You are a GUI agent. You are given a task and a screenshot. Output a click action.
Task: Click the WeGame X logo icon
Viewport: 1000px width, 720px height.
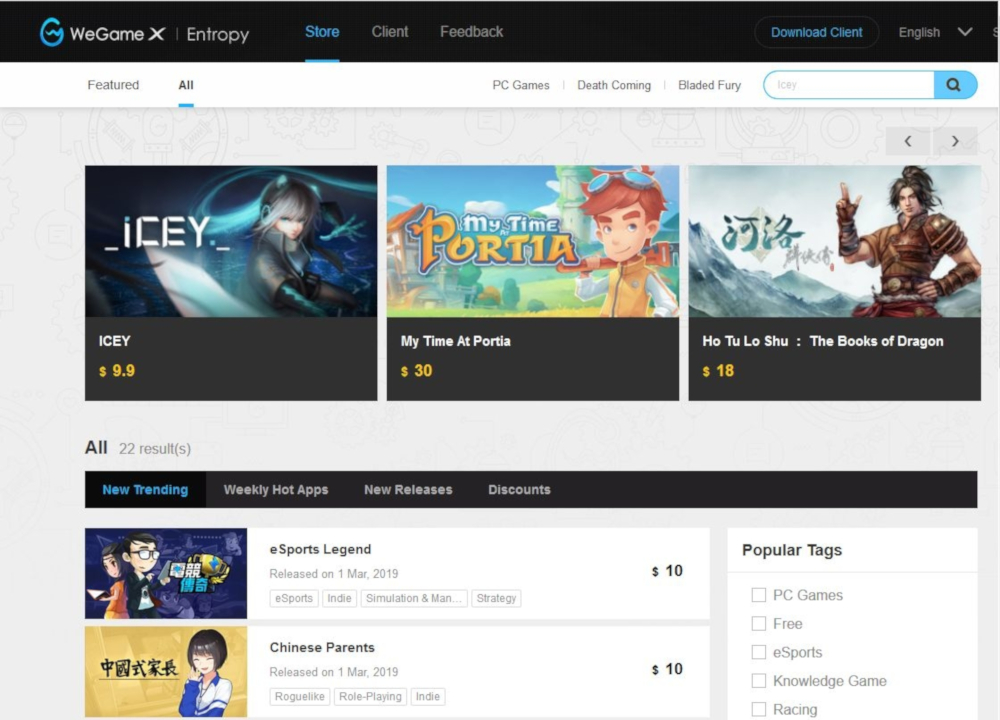coord(52,32)
